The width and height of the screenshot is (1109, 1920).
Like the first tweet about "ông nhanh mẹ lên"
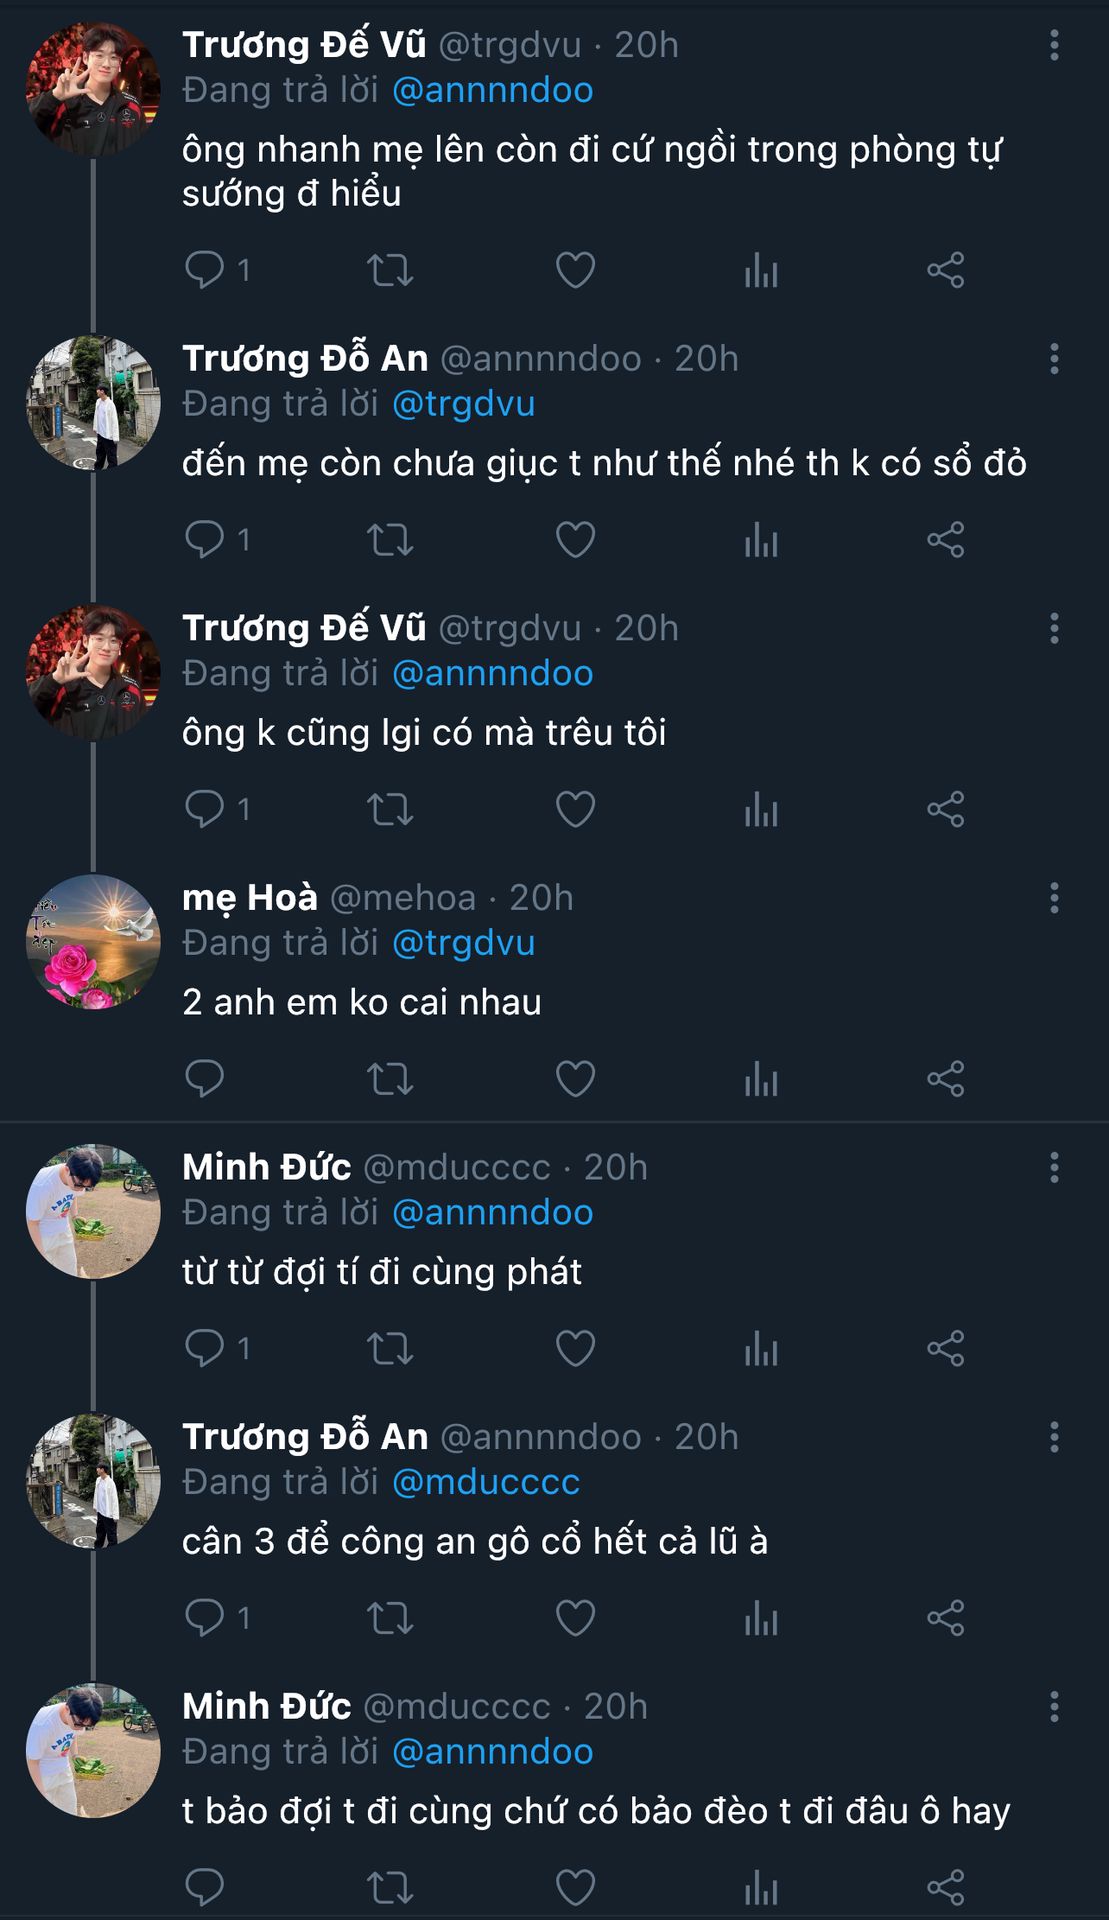point(575,270)
